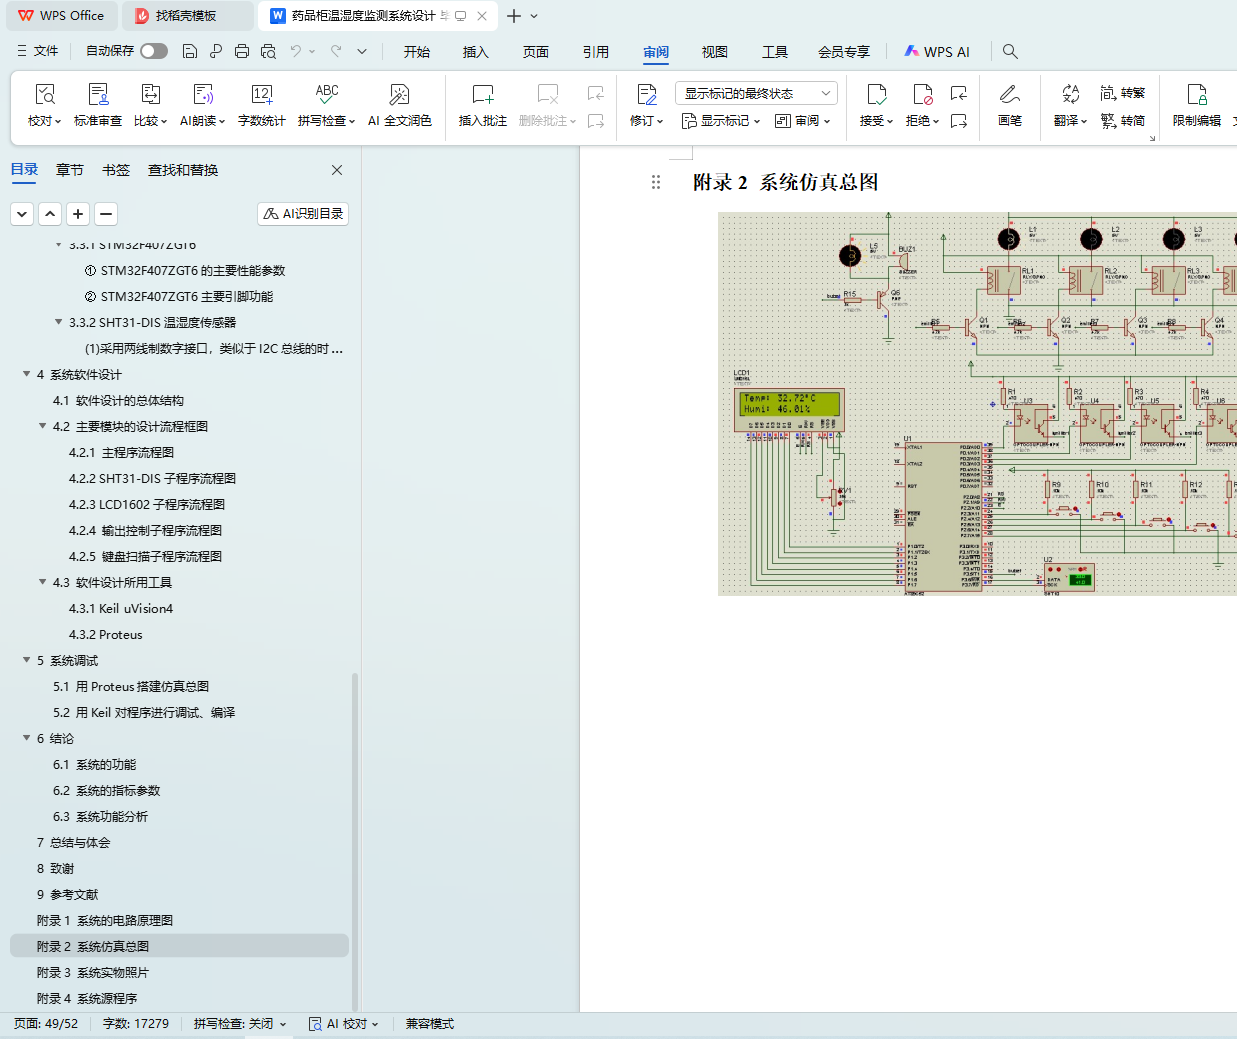Switch to the 书签 navigation tab
This screenshot has height=1039, width=1237.
tap(116, 170)
